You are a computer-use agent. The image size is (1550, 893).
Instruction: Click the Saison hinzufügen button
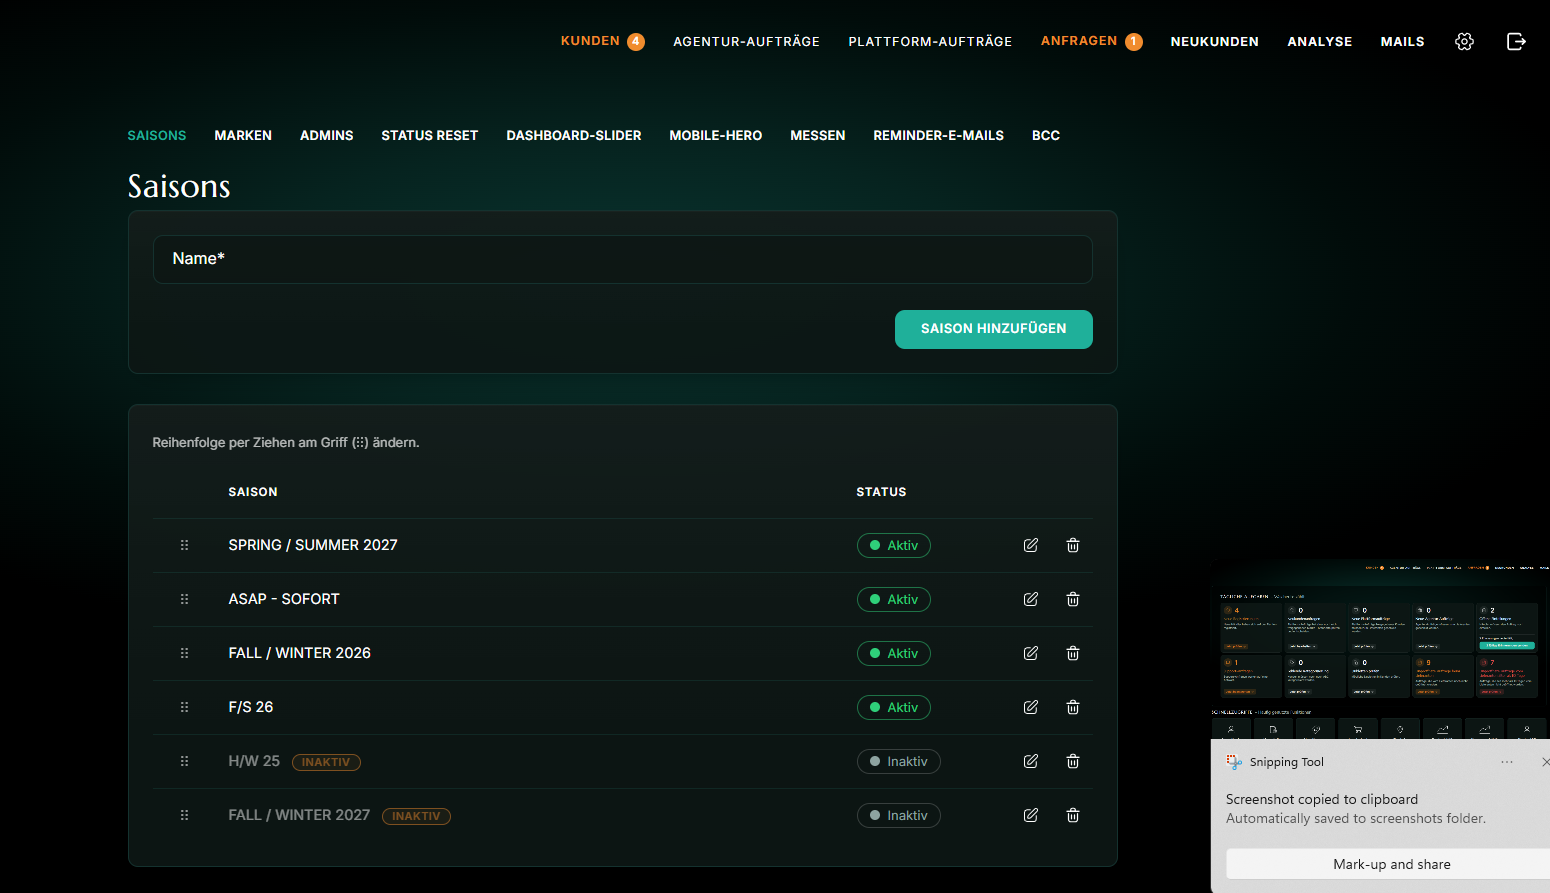click(994, 329)
